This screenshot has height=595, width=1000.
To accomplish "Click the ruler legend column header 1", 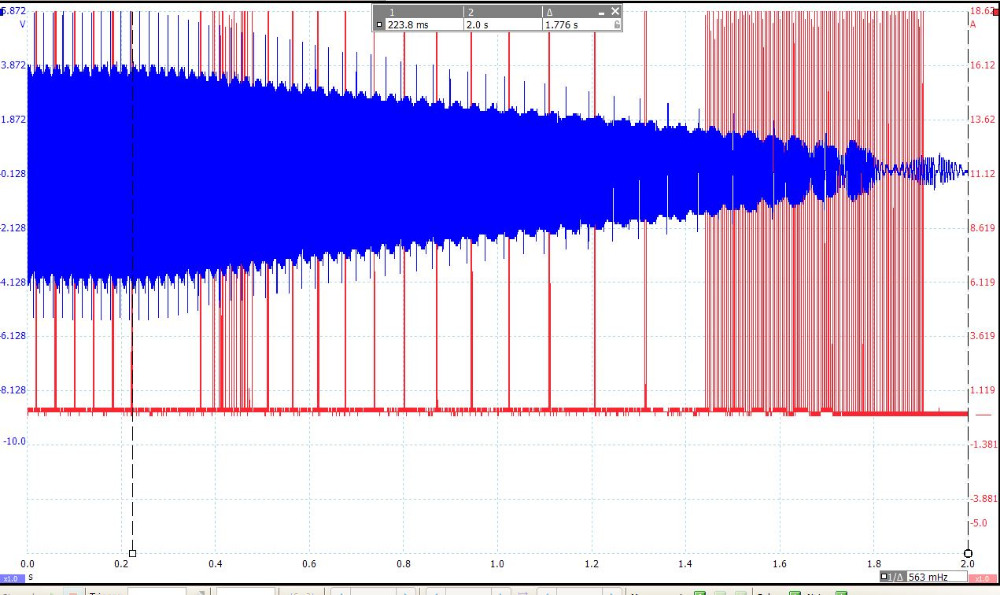I will 392,12.
